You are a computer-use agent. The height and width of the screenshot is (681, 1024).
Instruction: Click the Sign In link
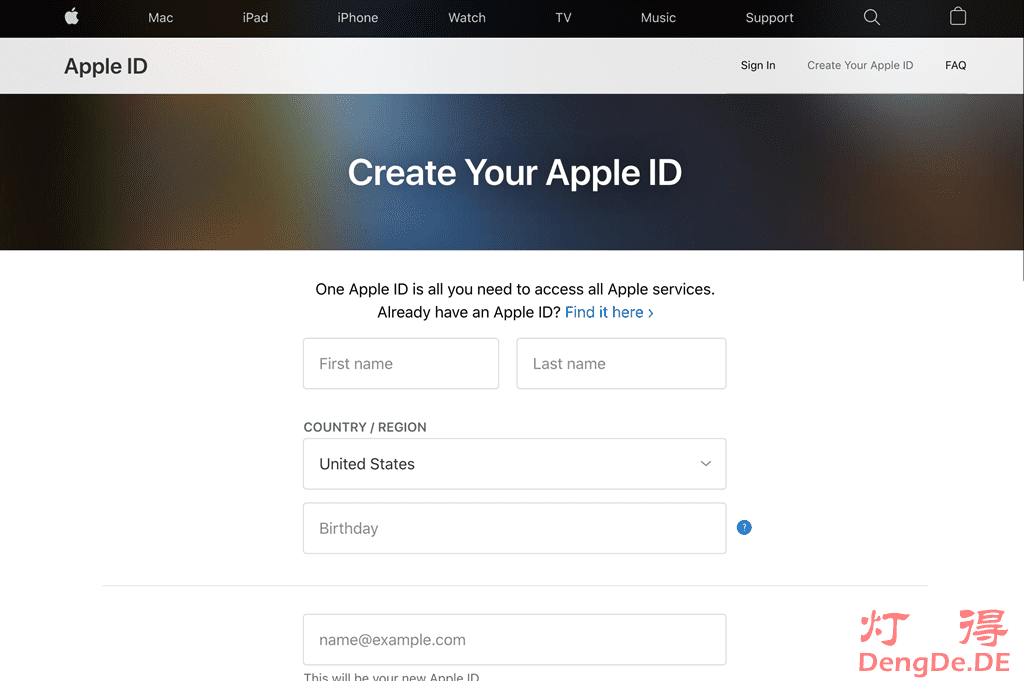click(x=757, y=65)
